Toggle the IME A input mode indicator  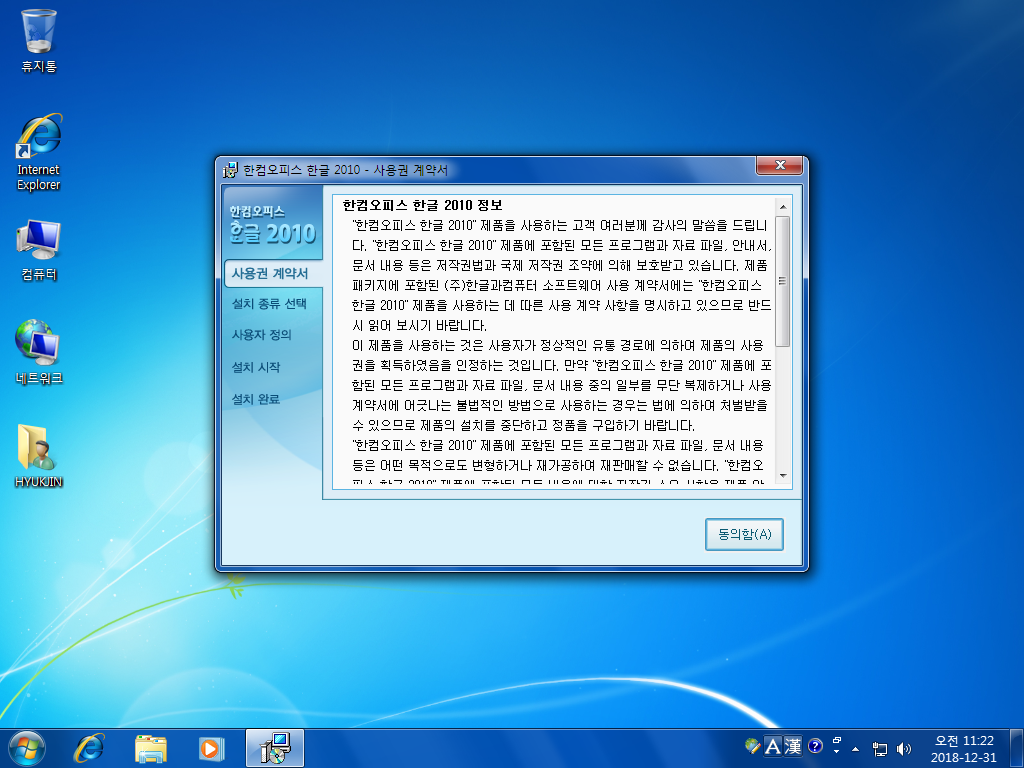tap(773, 746)
